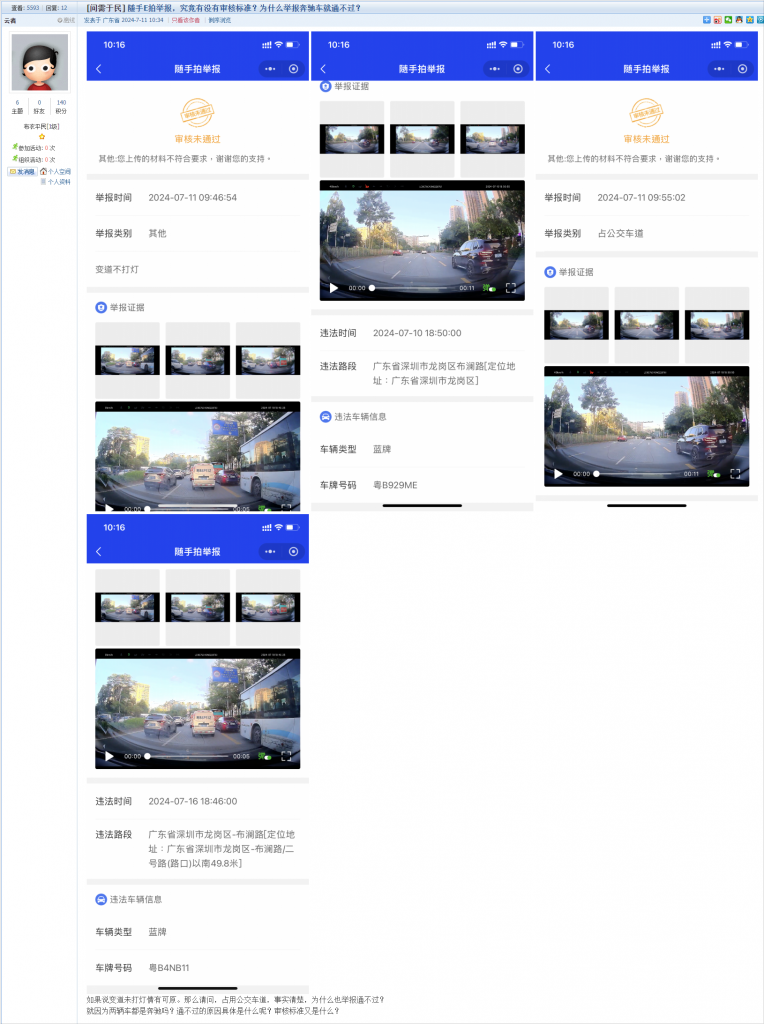Toggle green switch on the third screenshot's video
Image resolution: width=764 pixels, height=1024 pixels.
coord(713,474)
